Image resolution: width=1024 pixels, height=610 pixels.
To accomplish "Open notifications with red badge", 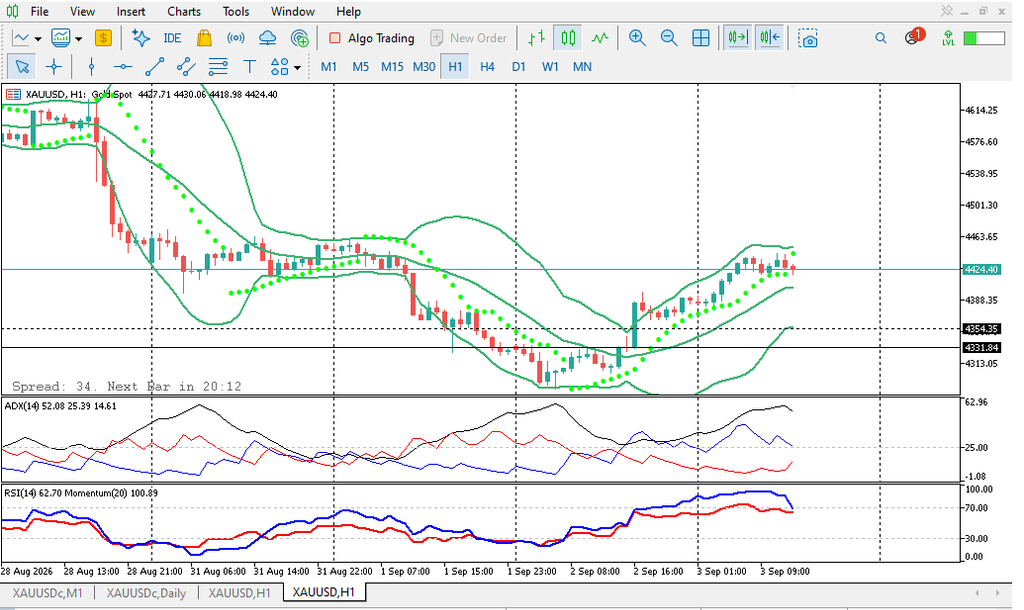I will (914, 37).
